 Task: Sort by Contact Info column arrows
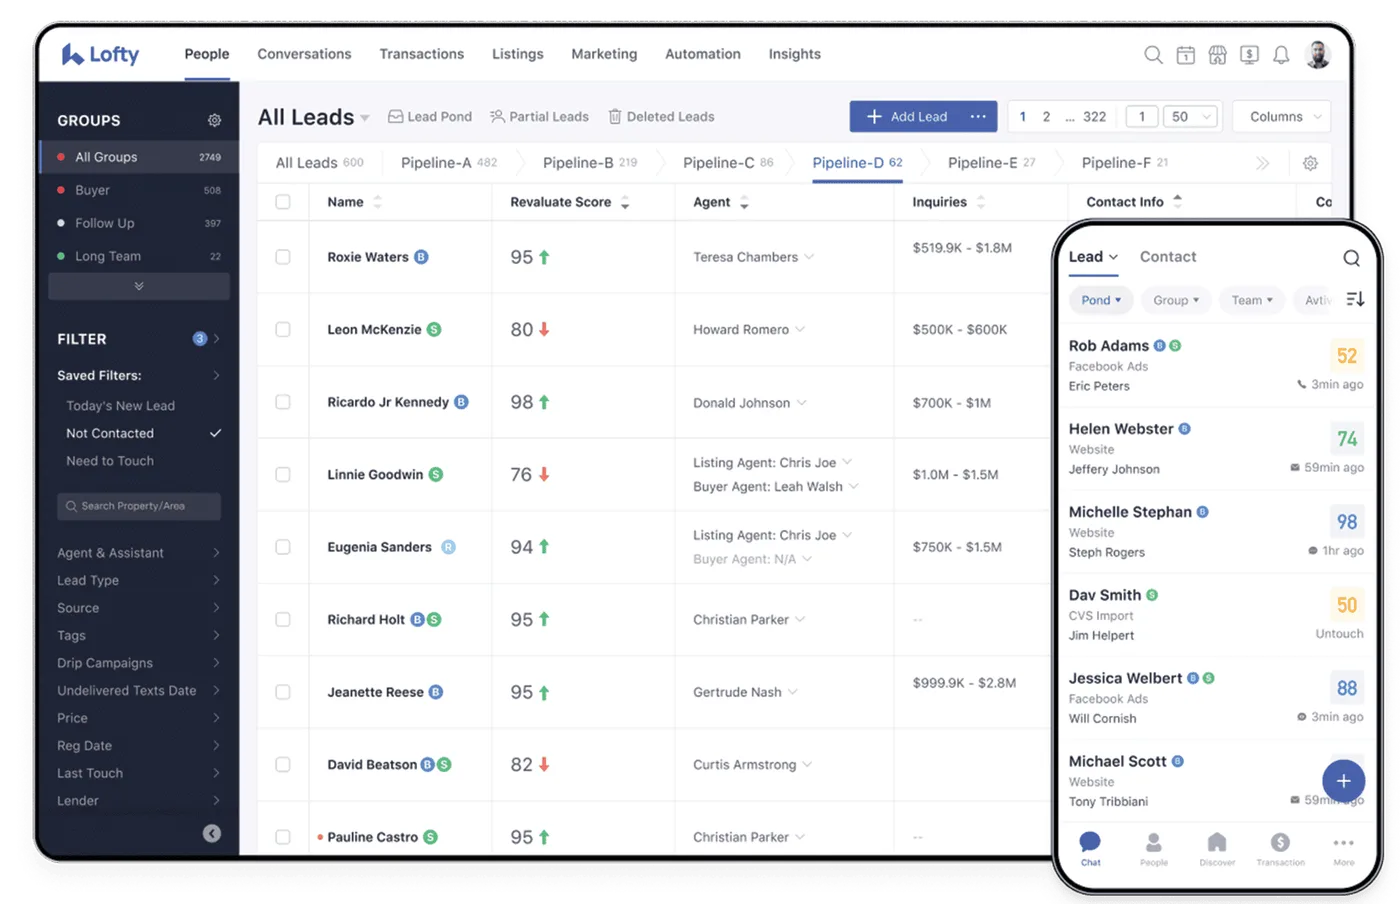pos(1177,201)
